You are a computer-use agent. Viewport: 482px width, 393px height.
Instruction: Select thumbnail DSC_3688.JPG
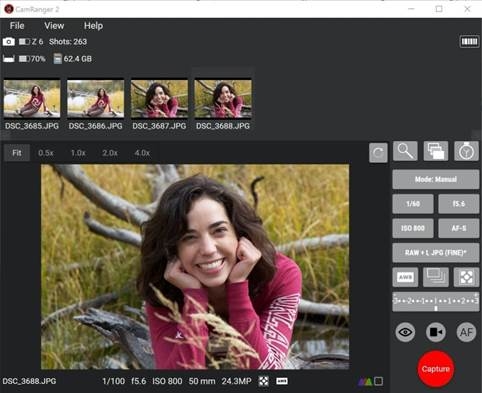pyautogui.click(x=223, y=99)
